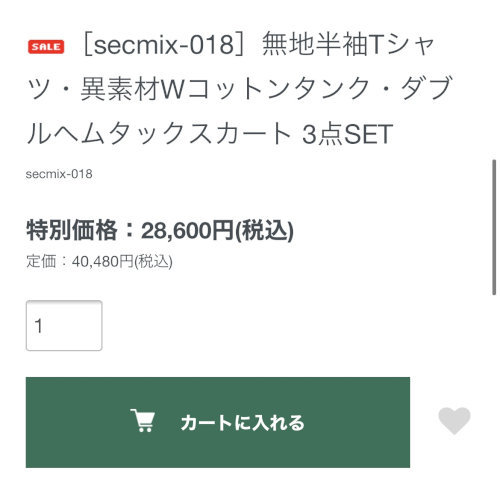Screen dimensions: 500x500
Task: Click the small (税込) after regular price
Action: pyautogui.click(x=153, y=261)
